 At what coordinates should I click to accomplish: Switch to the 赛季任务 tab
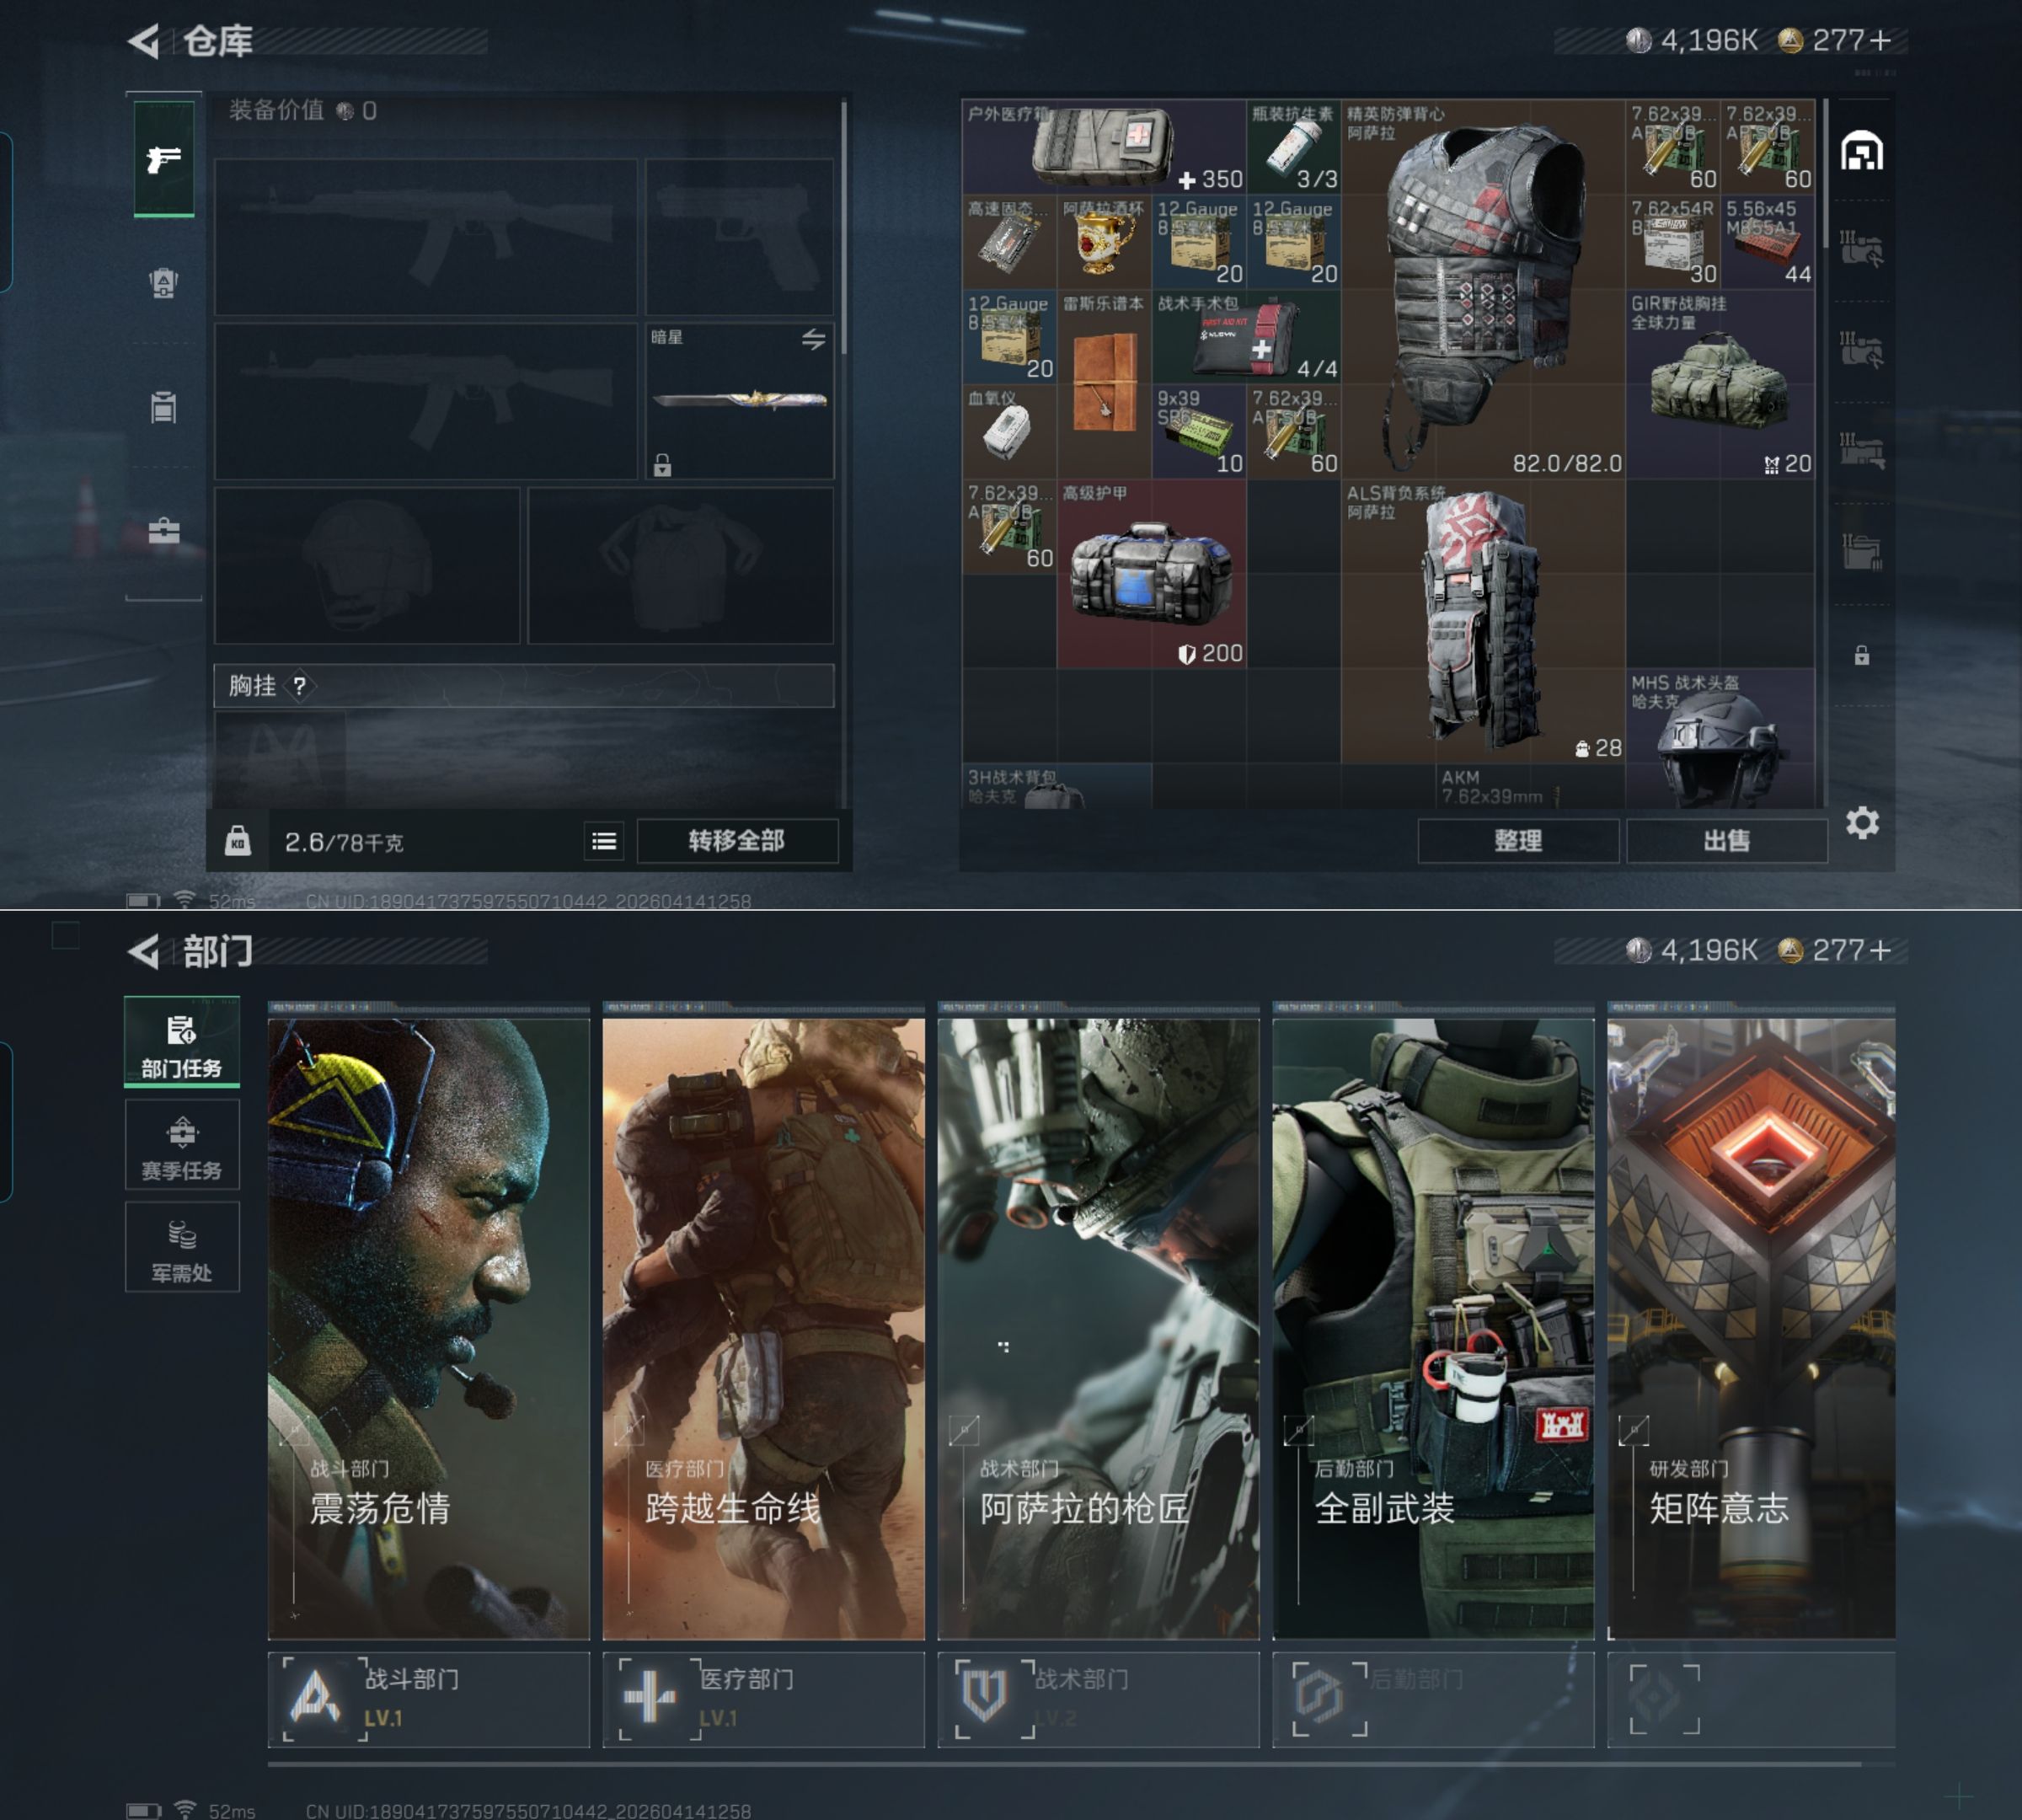coord(182,1145)
